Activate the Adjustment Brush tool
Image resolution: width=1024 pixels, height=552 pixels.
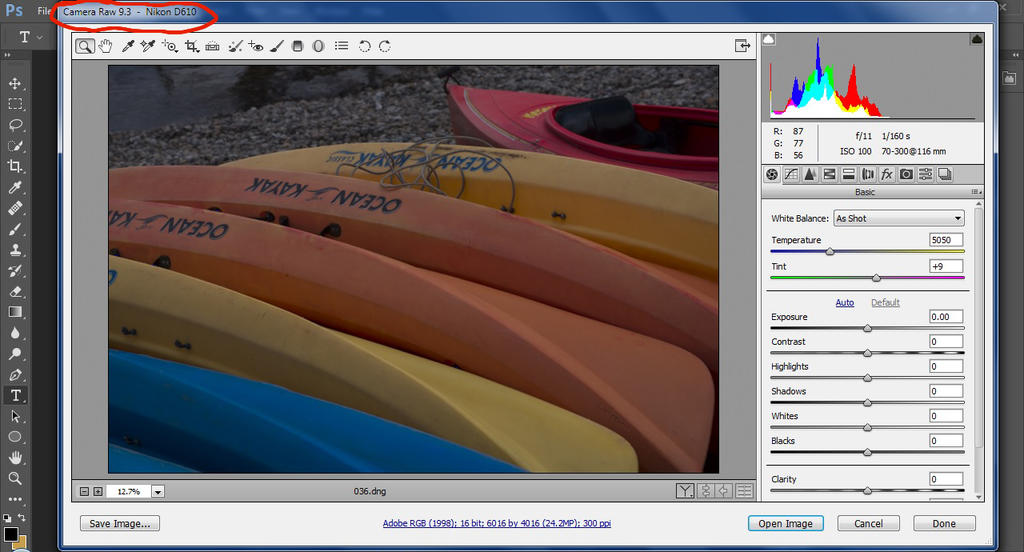coord(277,46)
